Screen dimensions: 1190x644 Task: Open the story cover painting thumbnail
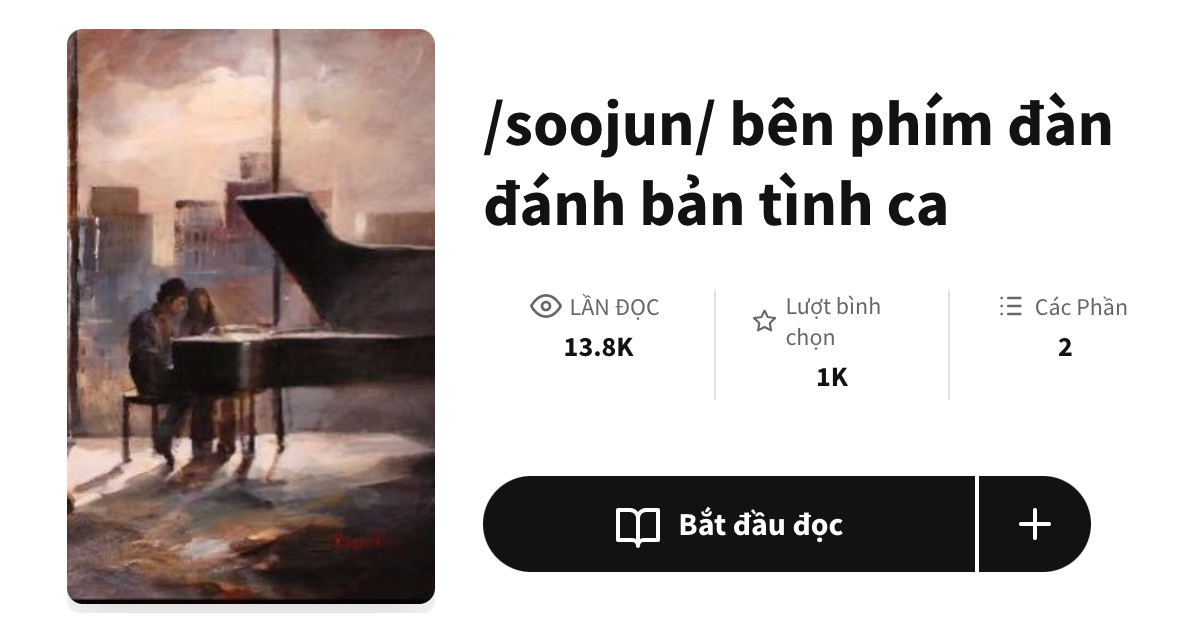click(x=251, y=316)
